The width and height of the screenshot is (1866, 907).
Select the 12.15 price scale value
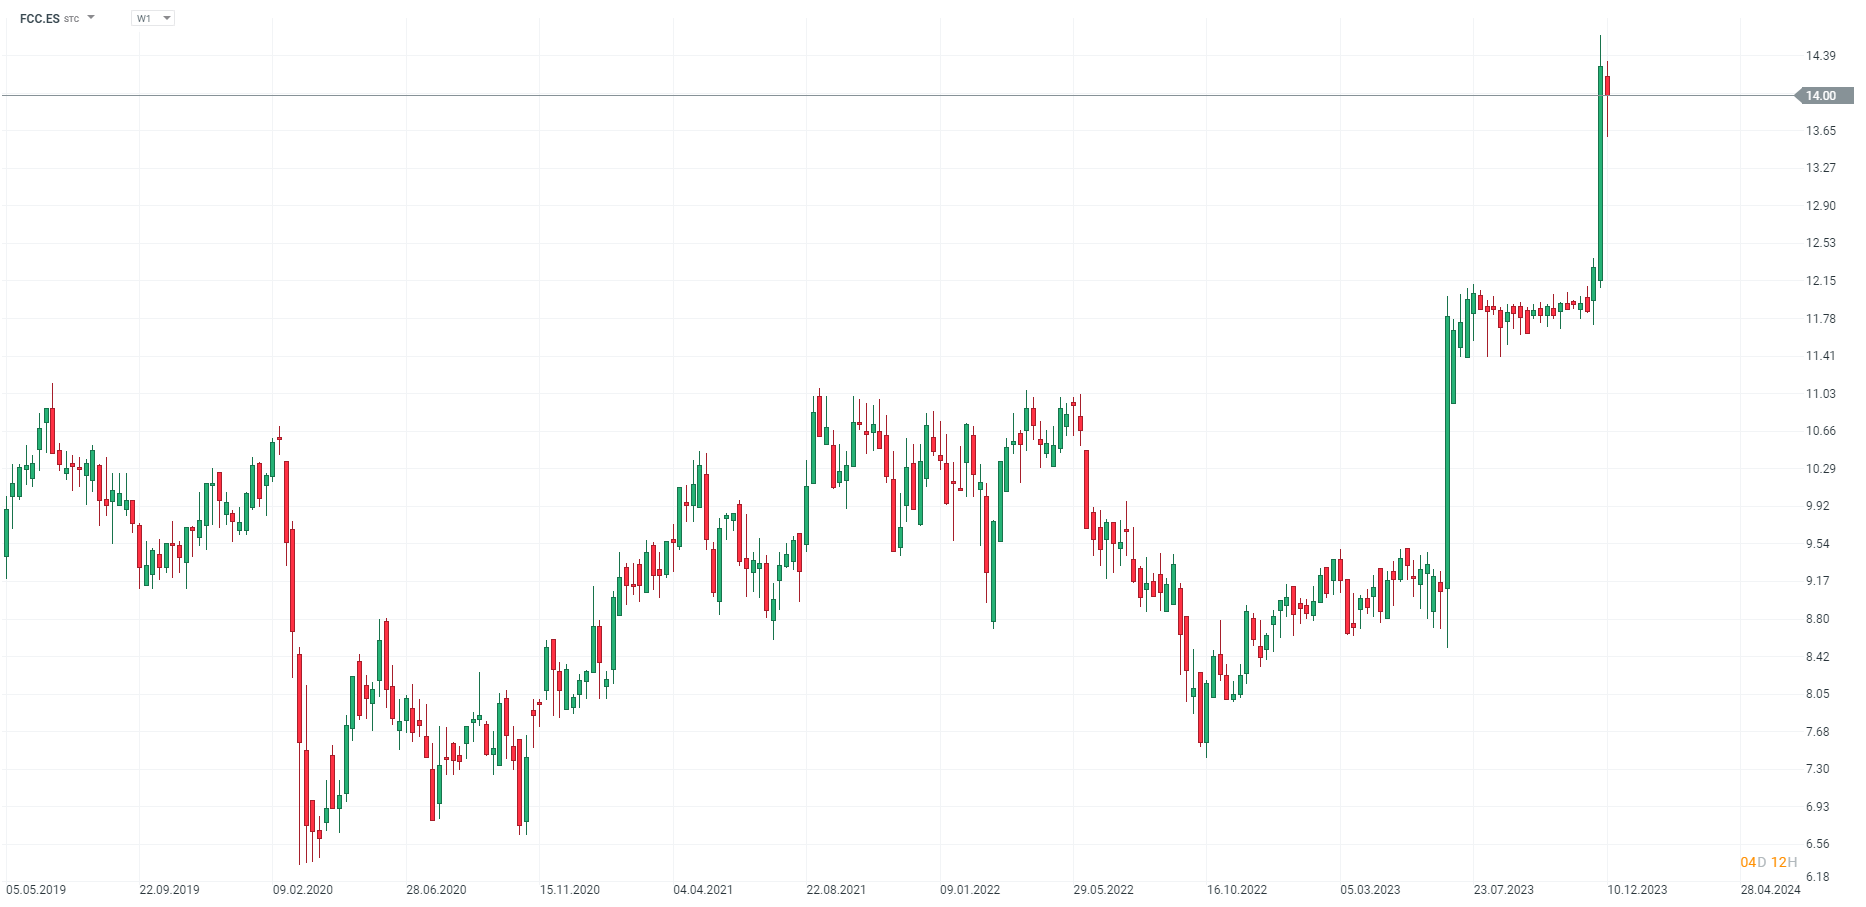click(1820, 281)
